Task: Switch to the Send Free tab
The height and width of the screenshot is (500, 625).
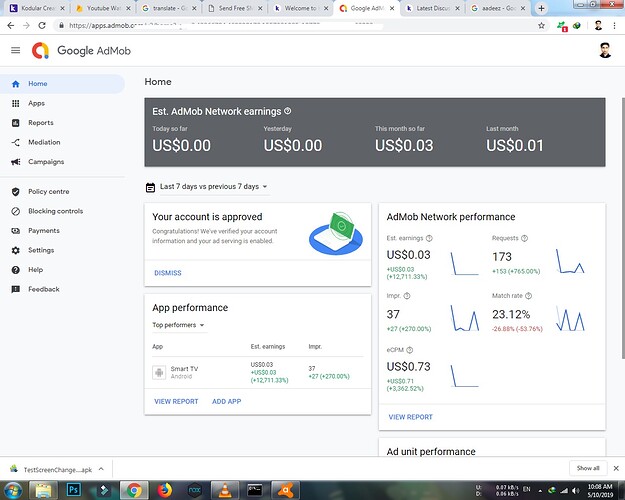Action: pos(234,8)
